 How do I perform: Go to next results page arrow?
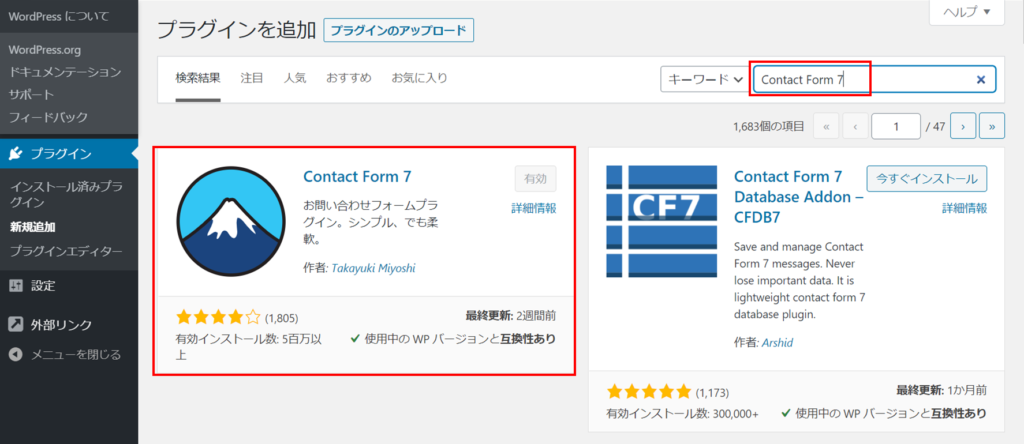[x=963, y=127]
